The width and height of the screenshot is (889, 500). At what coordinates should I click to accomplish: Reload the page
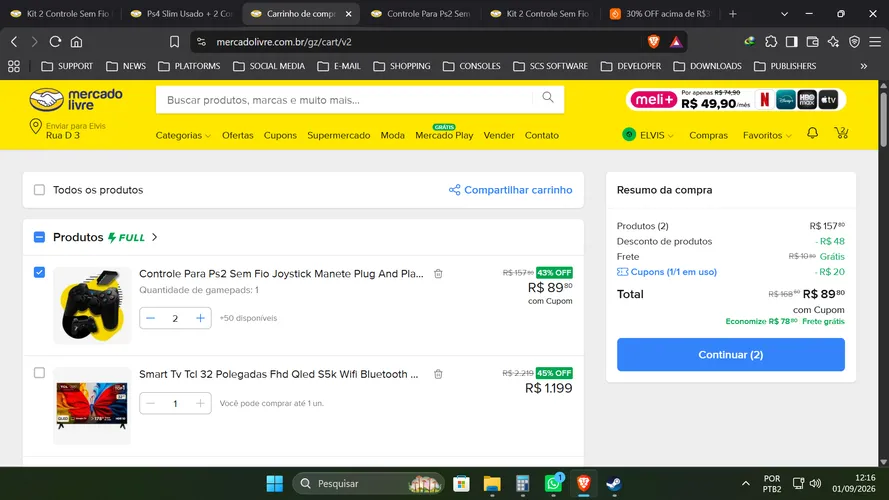[x=55, y=42]
